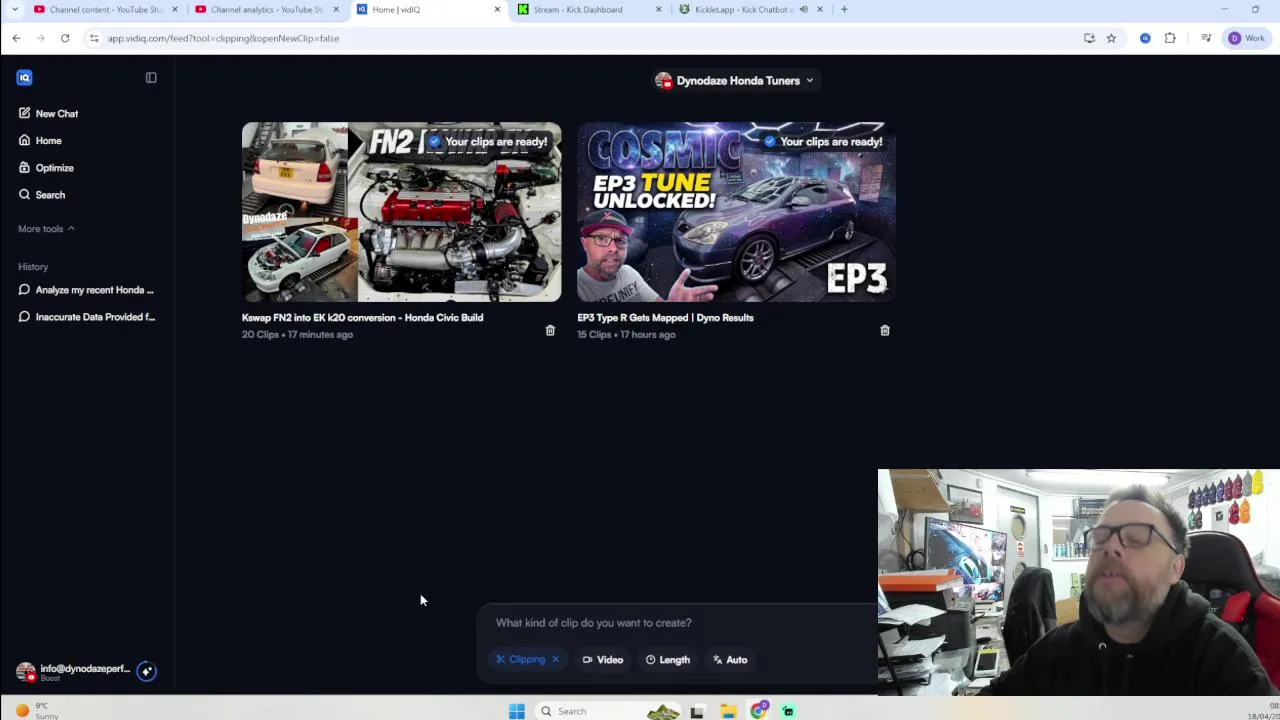The width and height of the screenshot is (1280, 720).
Task: Go back in browser
Action: tap(16, 38)
